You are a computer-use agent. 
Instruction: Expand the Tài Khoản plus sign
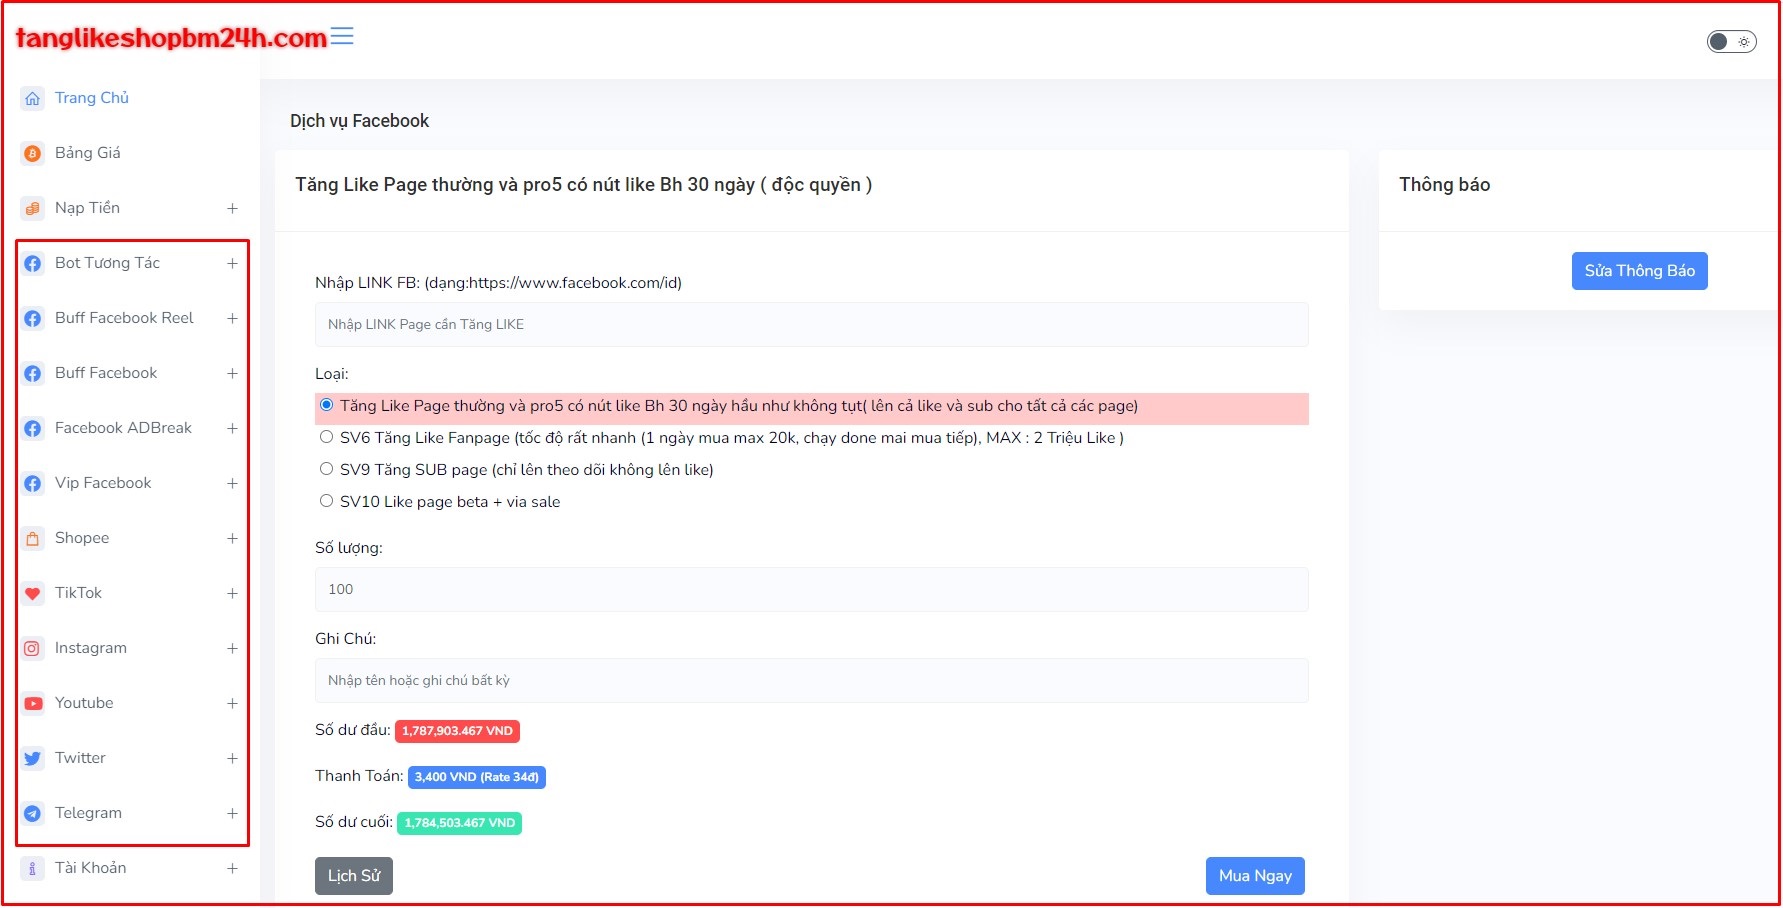pyautogui.click(x=232, y=868)
